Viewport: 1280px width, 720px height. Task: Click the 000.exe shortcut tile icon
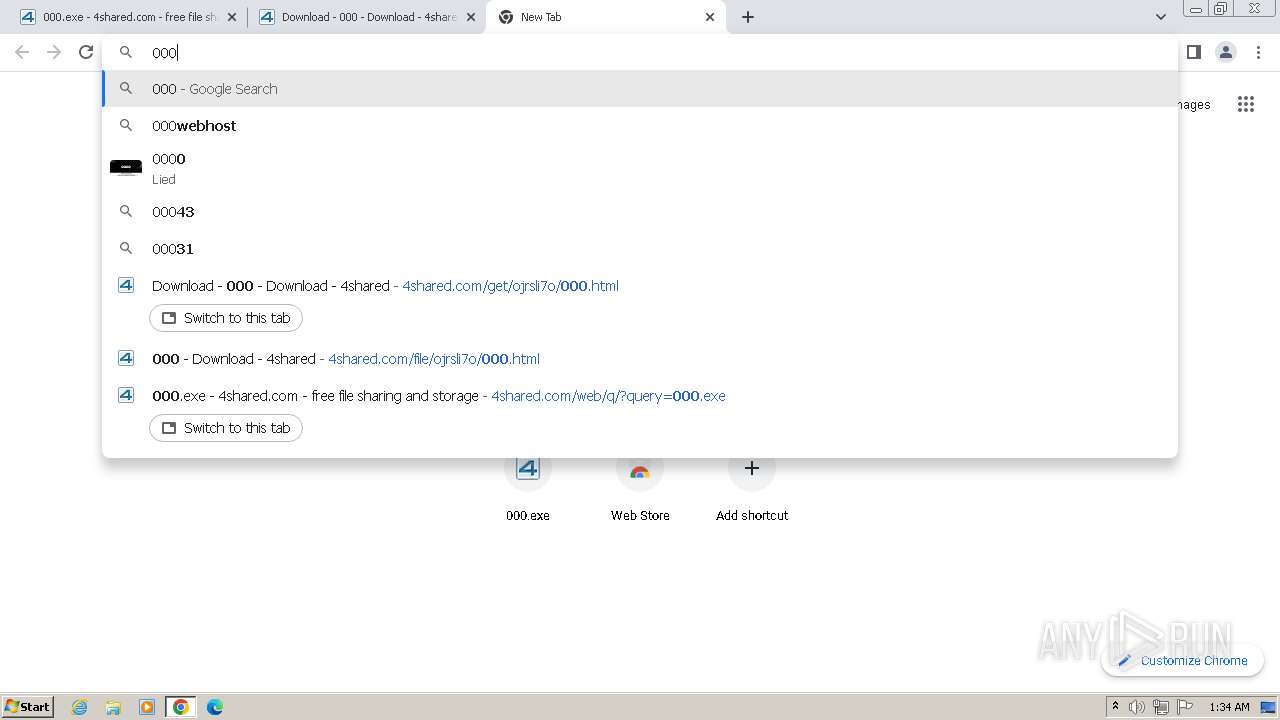(528, 468)
